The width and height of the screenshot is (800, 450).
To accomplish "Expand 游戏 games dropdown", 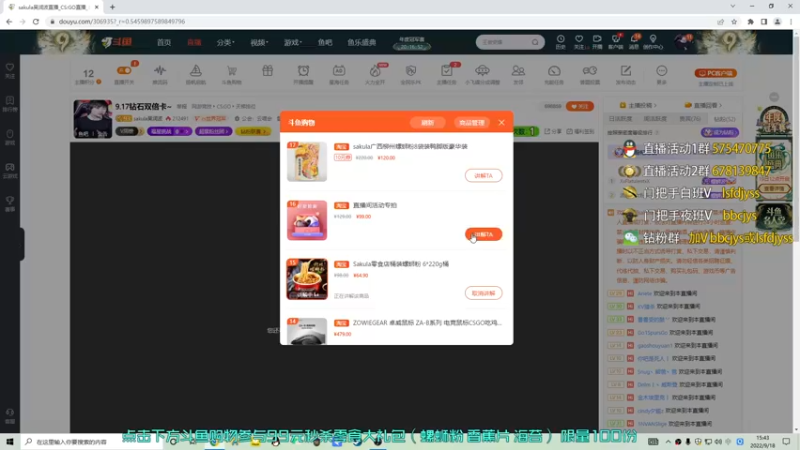I will point(292,42).
